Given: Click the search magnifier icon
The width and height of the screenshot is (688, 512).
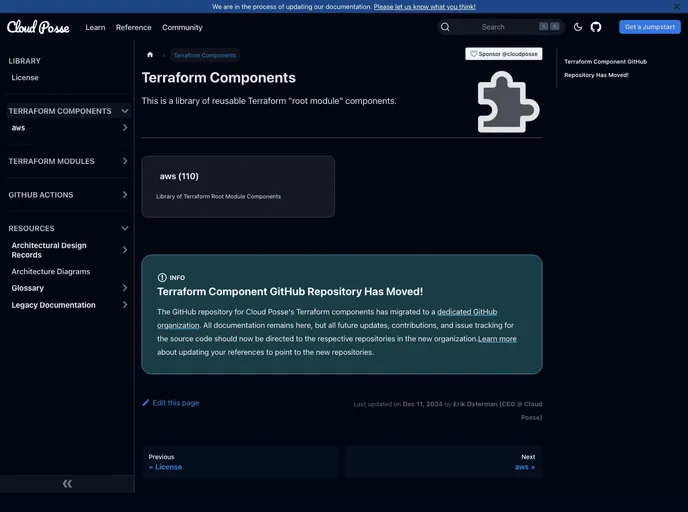Looking at the screenshot, I should coord(445,27).
